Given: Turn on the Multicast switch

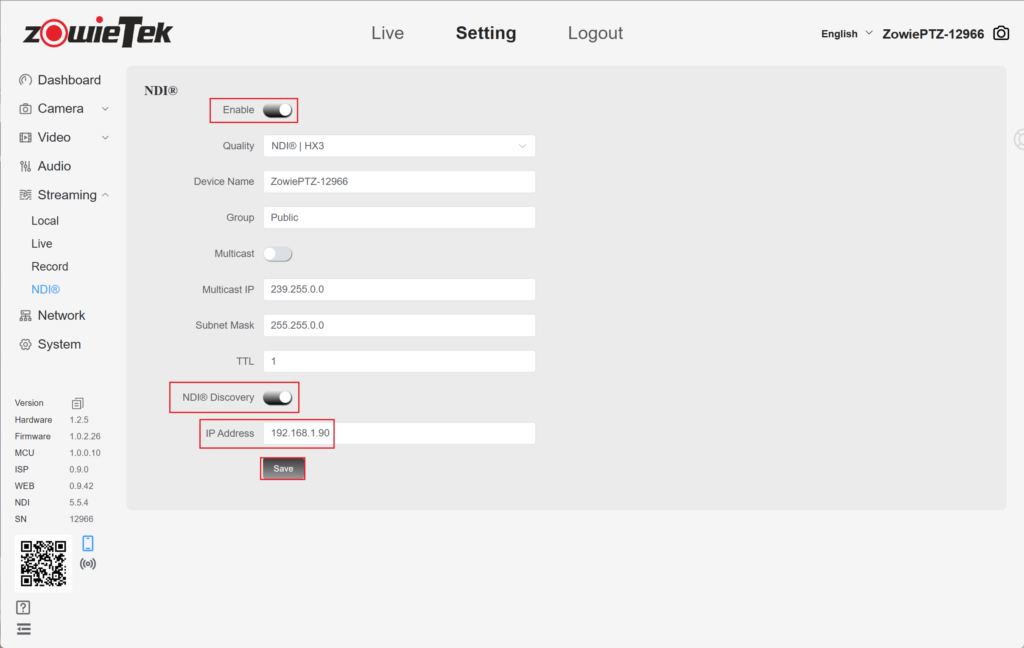Looking at the screenshot, I should (x=278, y=254).
